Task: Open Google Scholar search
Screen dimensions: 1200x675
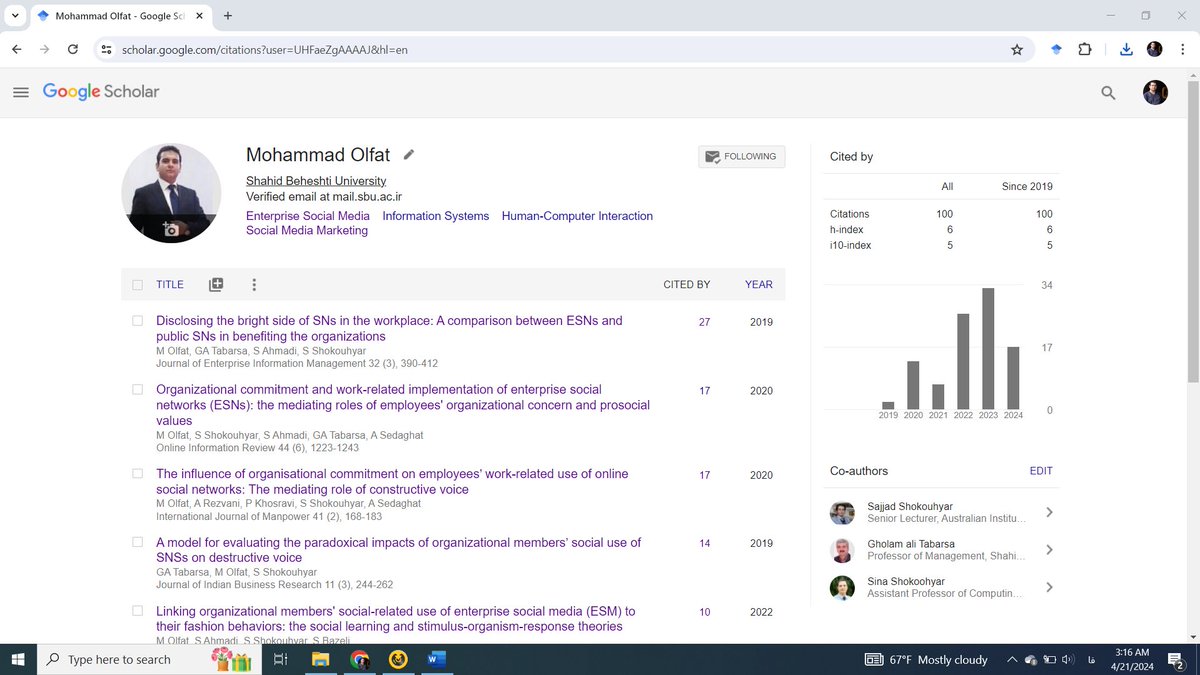Action: tap(1107, 92)
